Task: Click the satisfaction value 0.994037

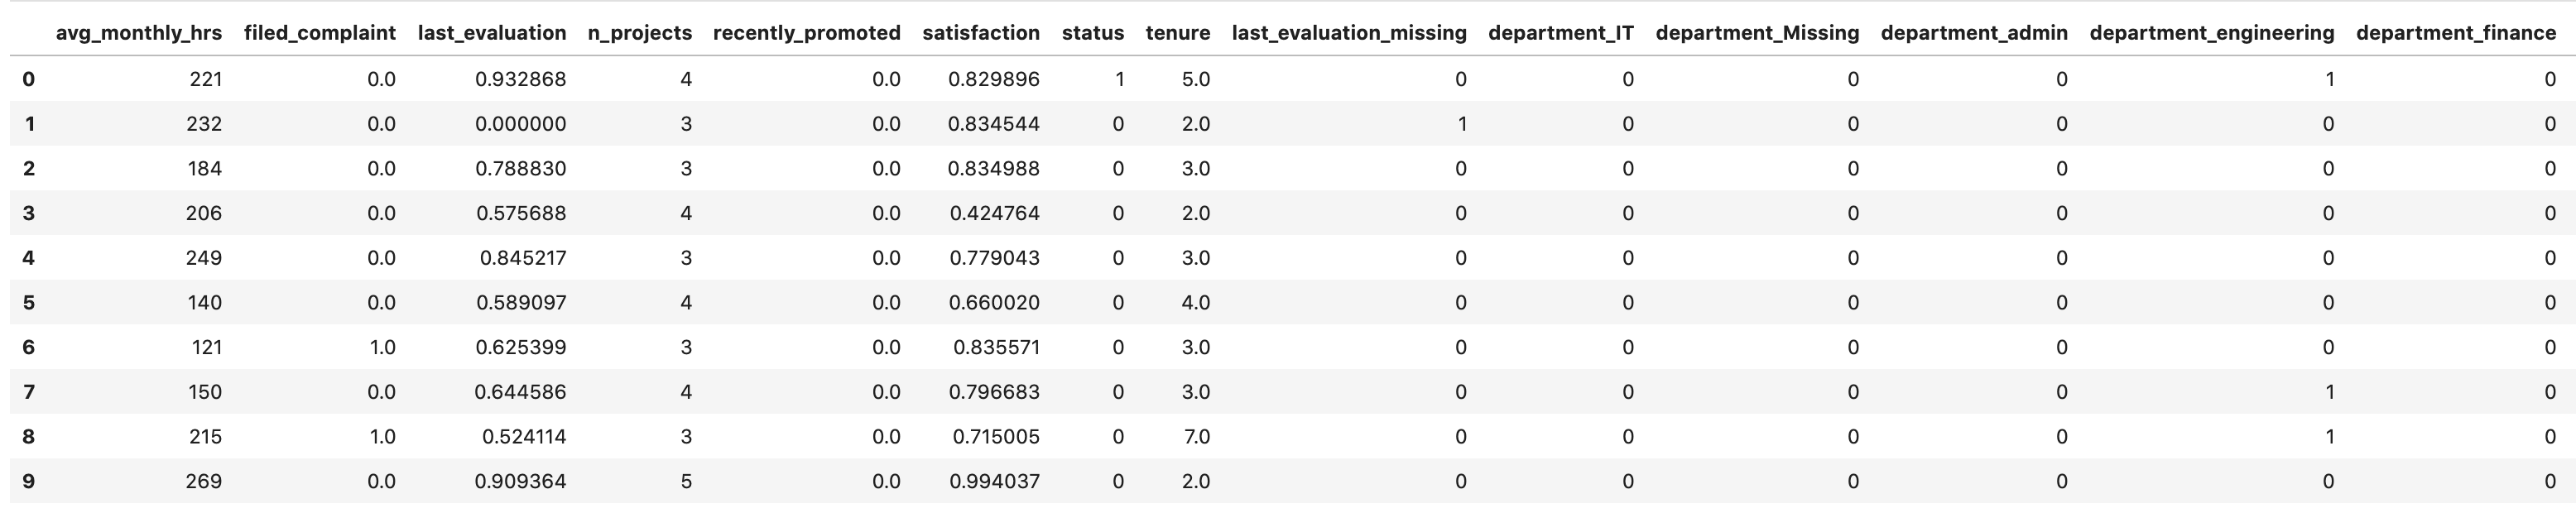Action: 993,482
